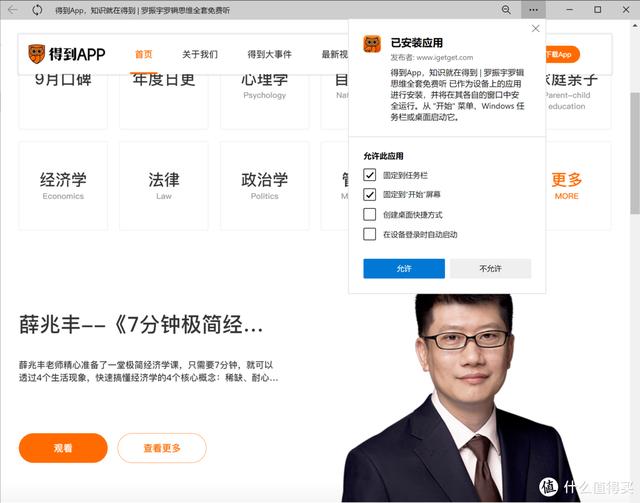Select the 首页 navigation tab
640x503 pixels.
point(144,54)
